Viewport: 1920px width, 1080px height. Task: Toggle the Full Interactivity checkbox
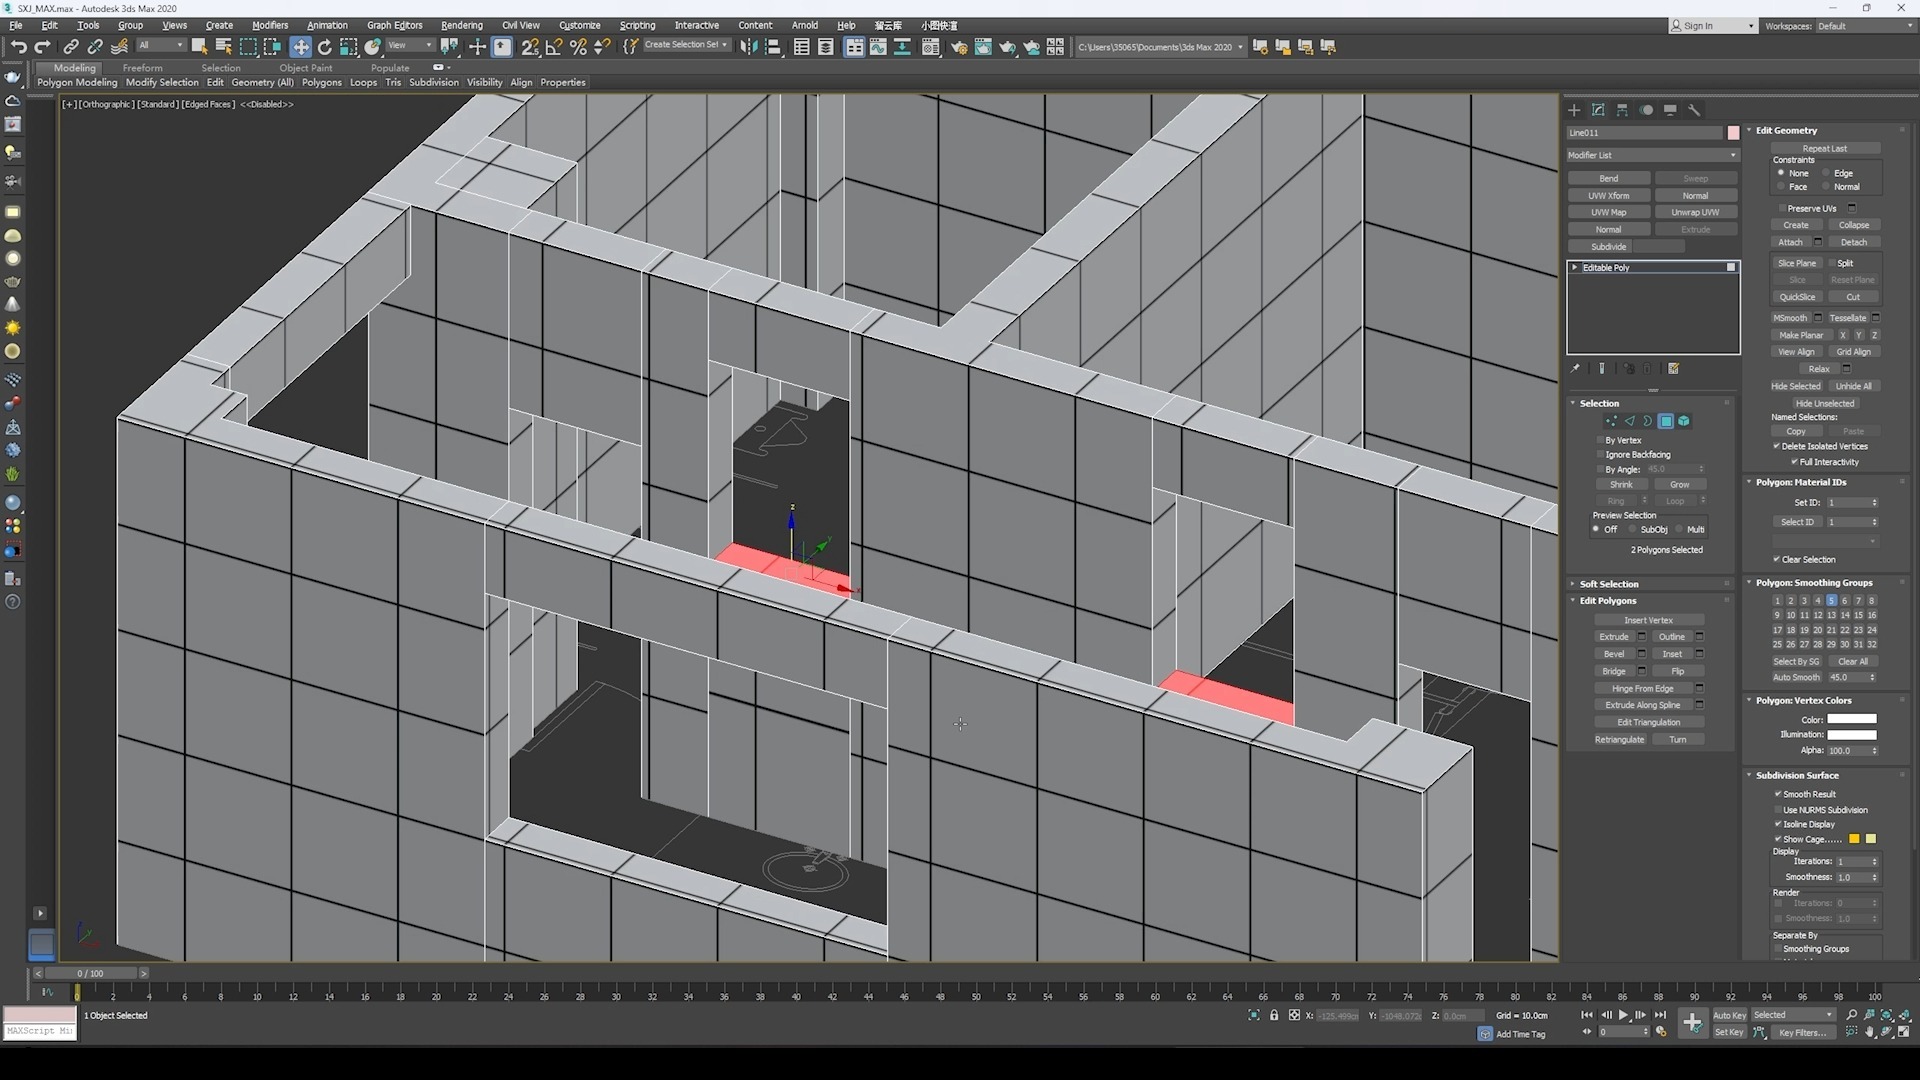pyautogui.click(x=1794, y=462)
